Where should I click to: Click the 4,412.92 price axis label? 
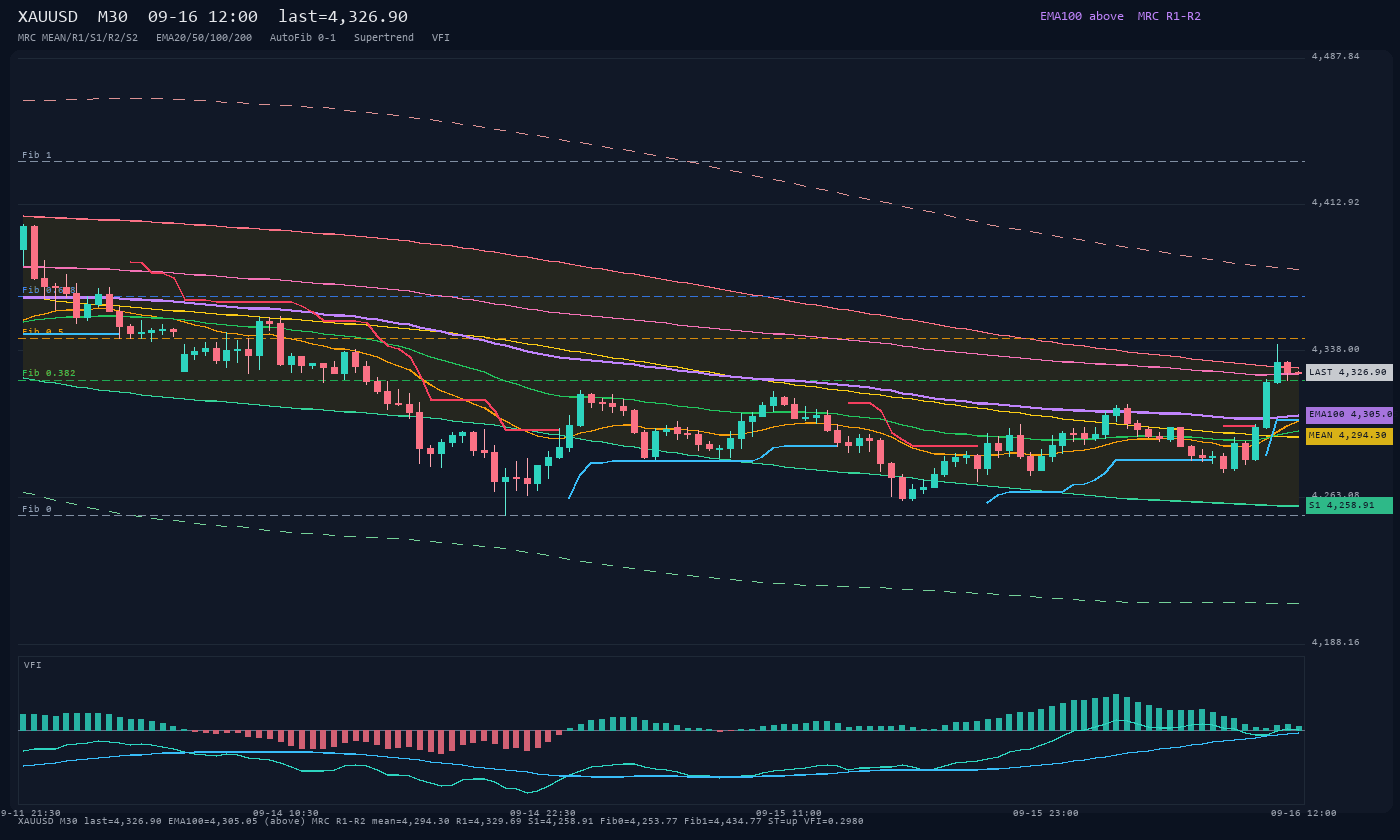coord(1335,202)
